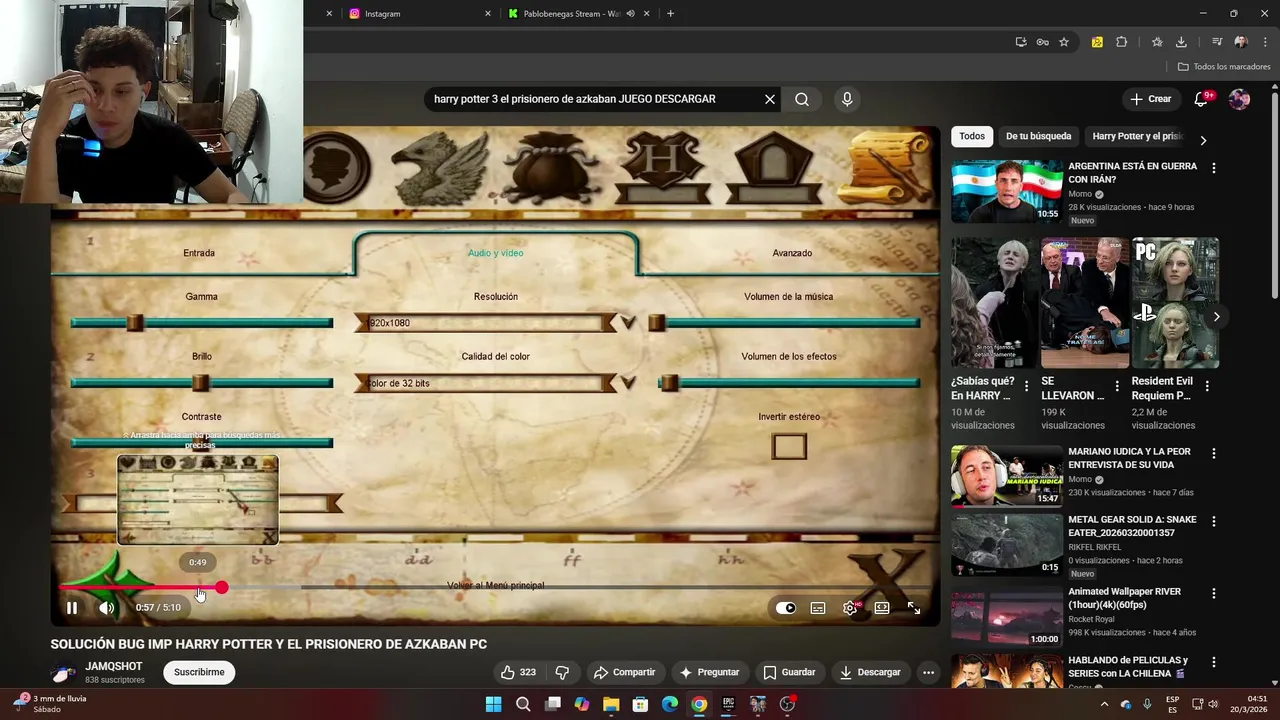Open Todos los marcadores folder
Image resolution: width=1280 pixels, height=720 pixels.
click(1224, 67)
